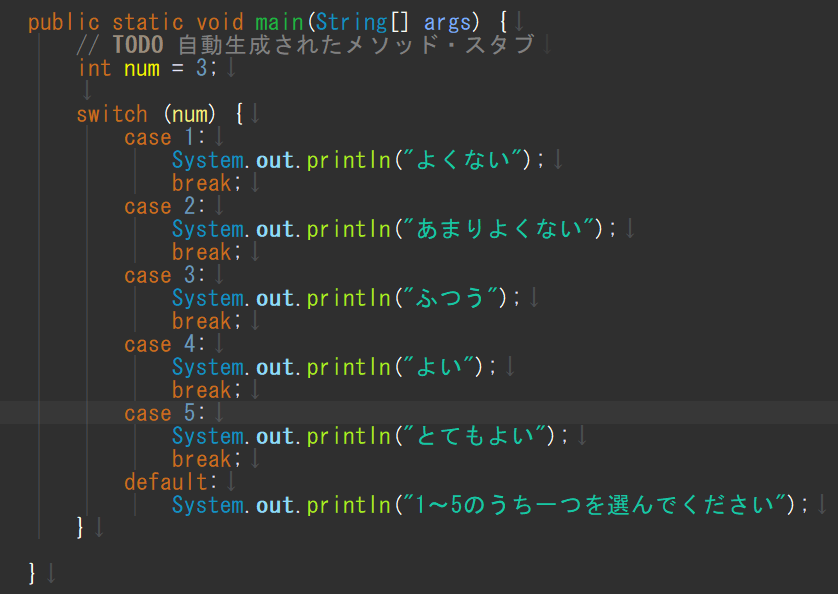Select the case 3 label
Image resolution: width=838 pixels, height=594 pixels.
pyautogui.click(x=164, y=275)
